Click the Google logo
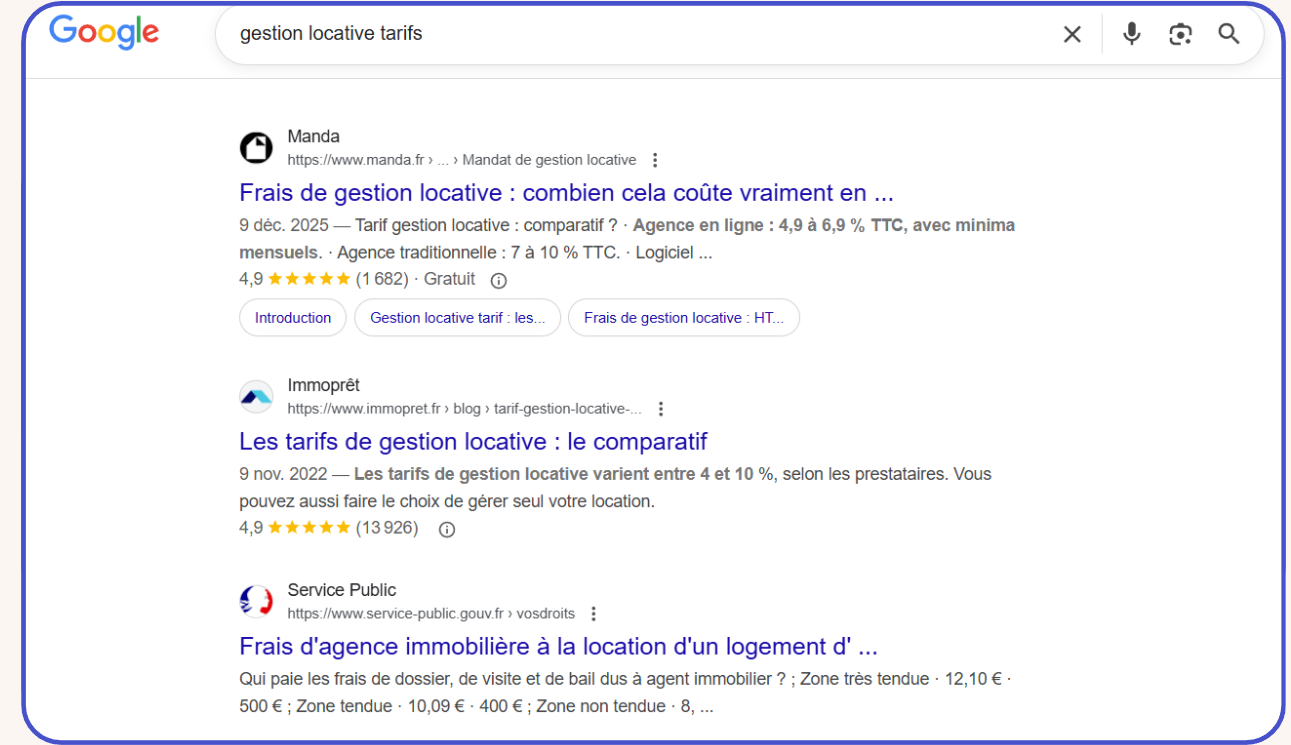This screenshot has height=745, width=1291. tap(103, 33)
